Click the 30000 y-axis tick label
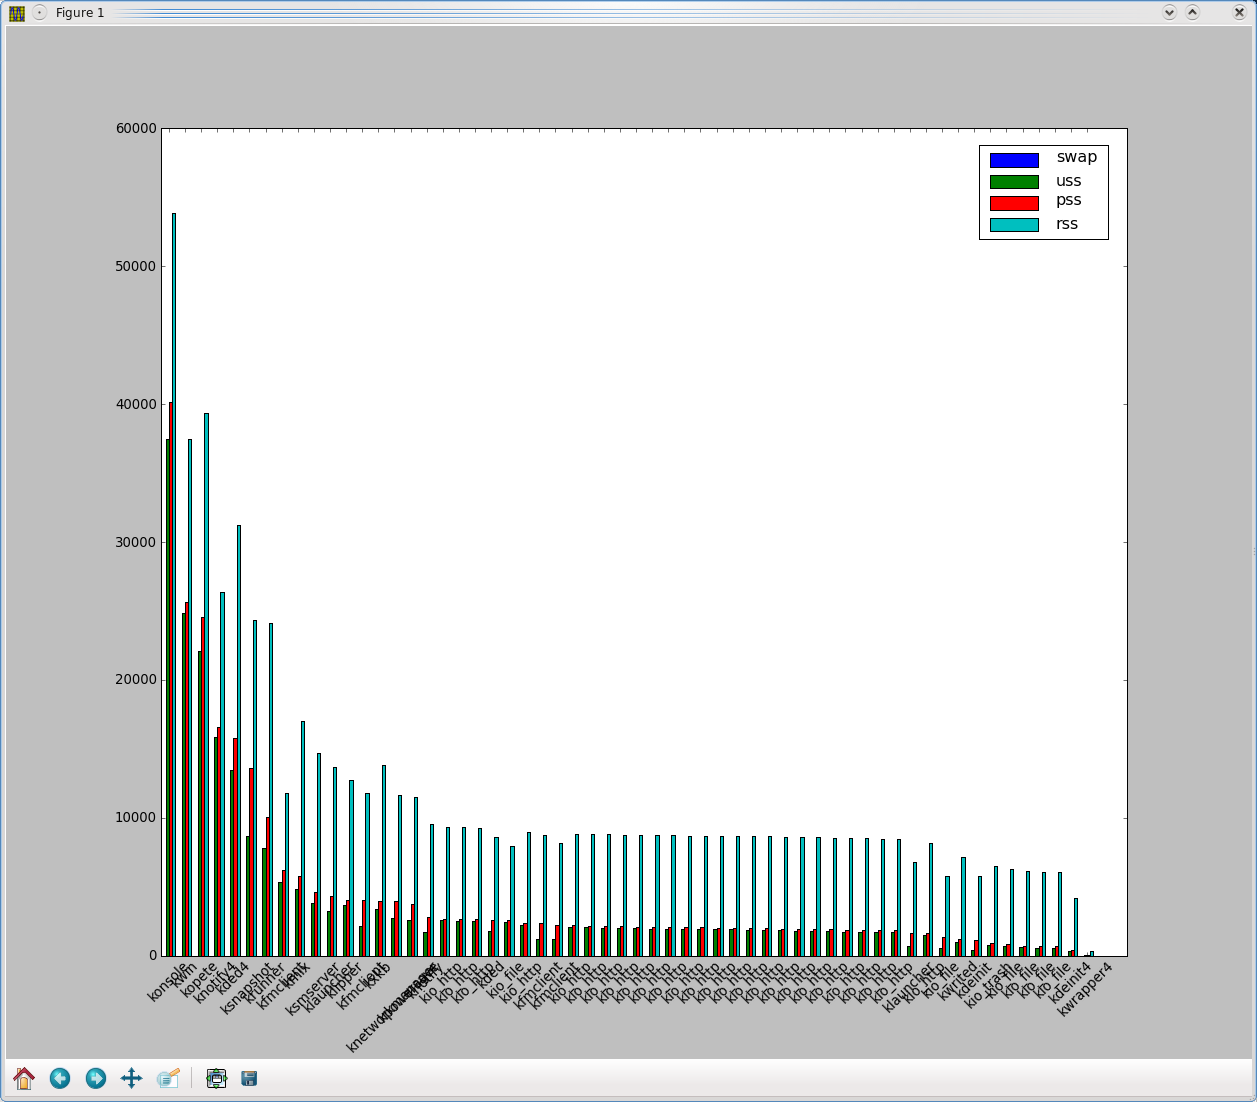The width and height of the screenshot is (1257, 1102). click(x=136, y=542)
